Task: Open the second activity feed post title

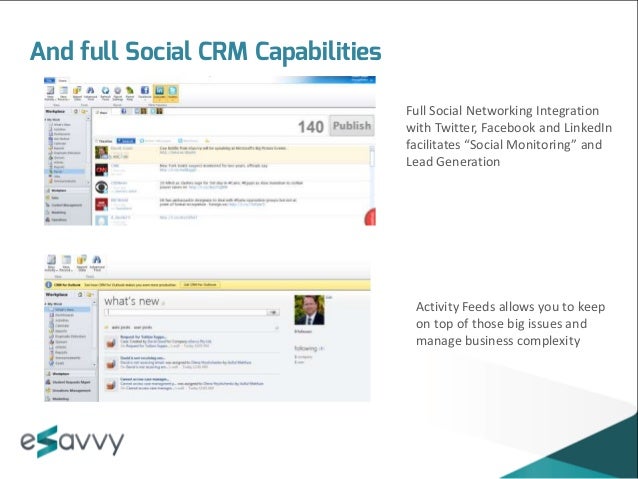Action: (x=142, y=358)
